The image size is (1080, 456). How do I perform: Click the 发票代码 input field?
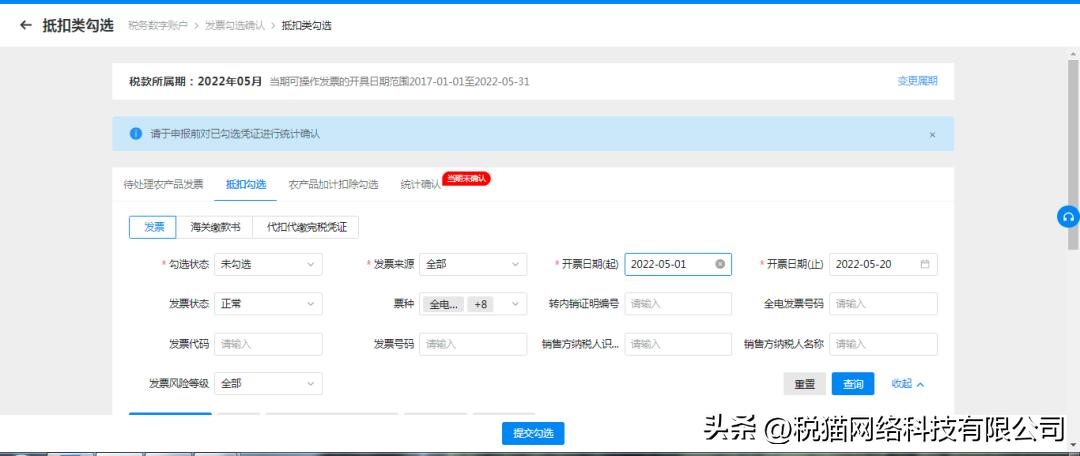268,344
